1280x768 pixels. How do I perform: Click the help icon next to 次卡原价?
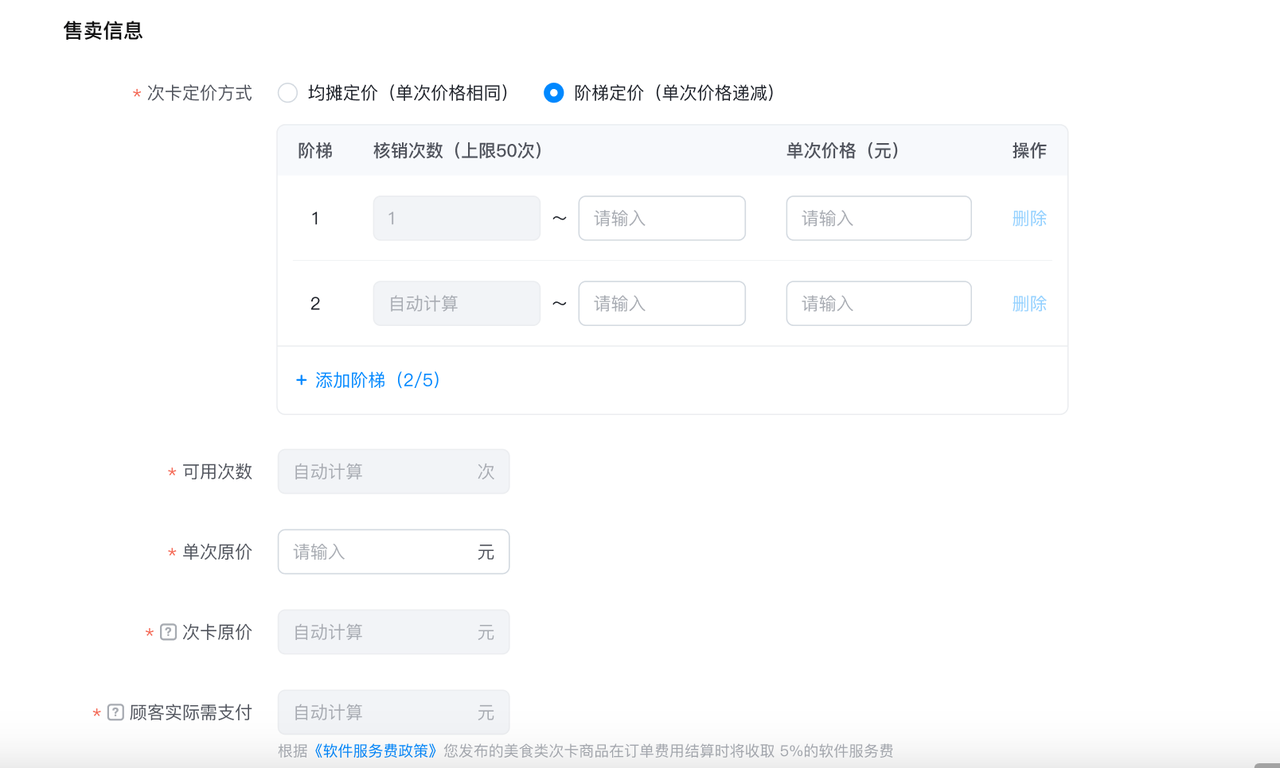168,632
